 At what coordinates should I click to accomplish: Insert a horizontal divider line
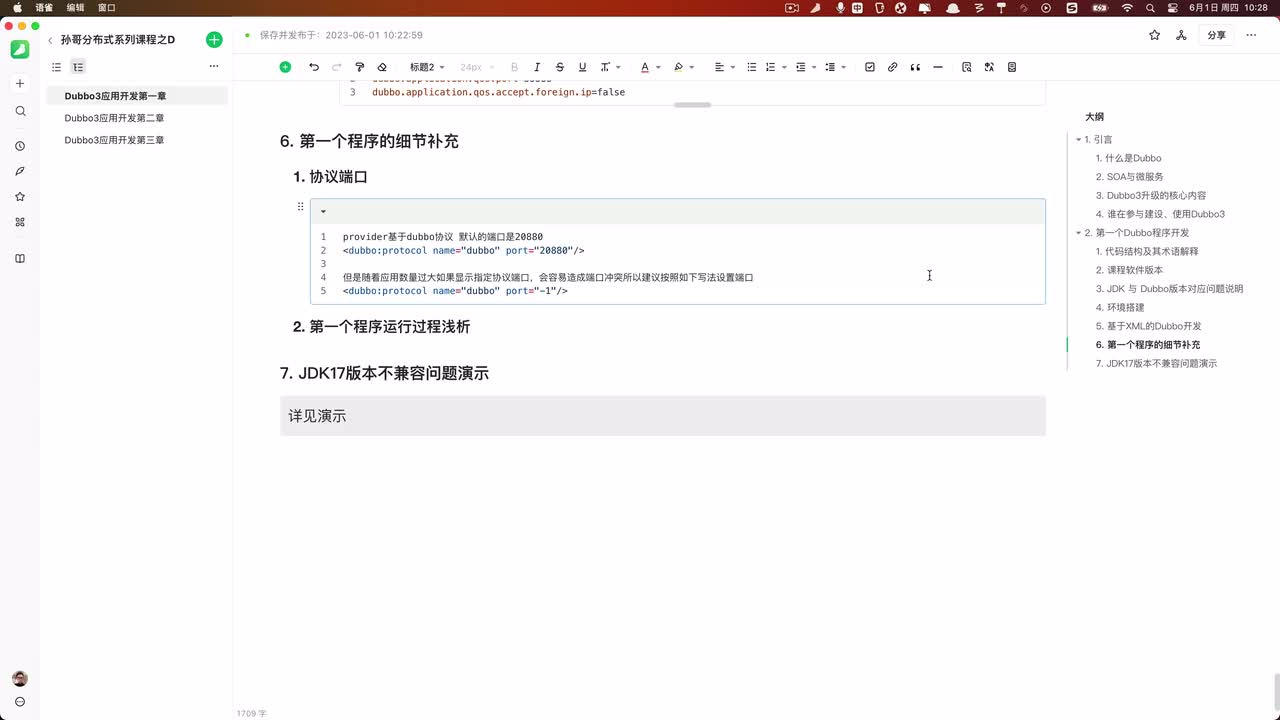pyautogui.click(x=938, y=67)
